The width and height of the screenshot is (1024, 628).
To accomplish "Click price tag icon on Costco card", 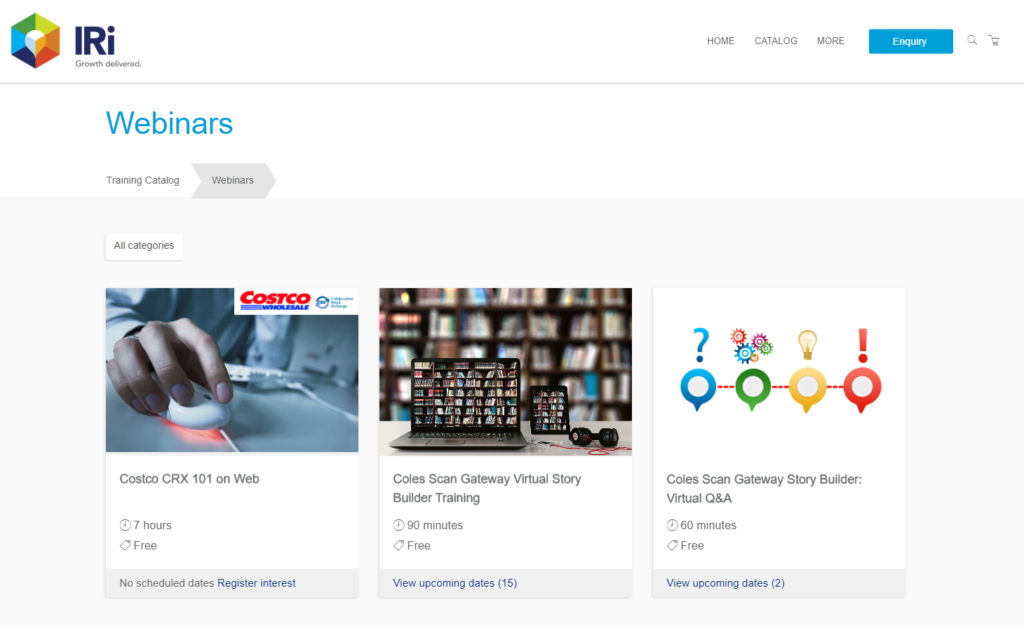I will [x=125, y=545].
